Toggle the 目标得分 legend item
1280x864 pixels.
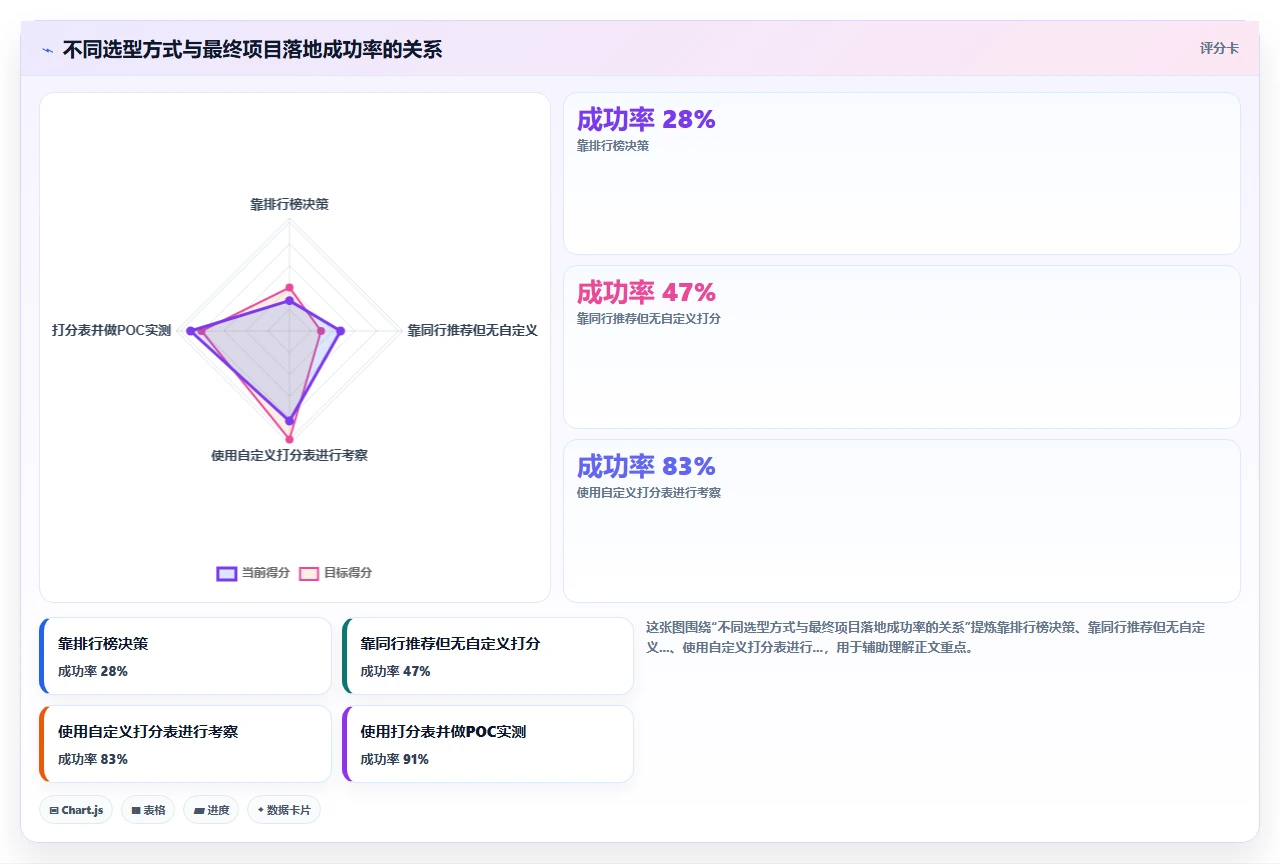pyautogui.click(x=336, y=573)
